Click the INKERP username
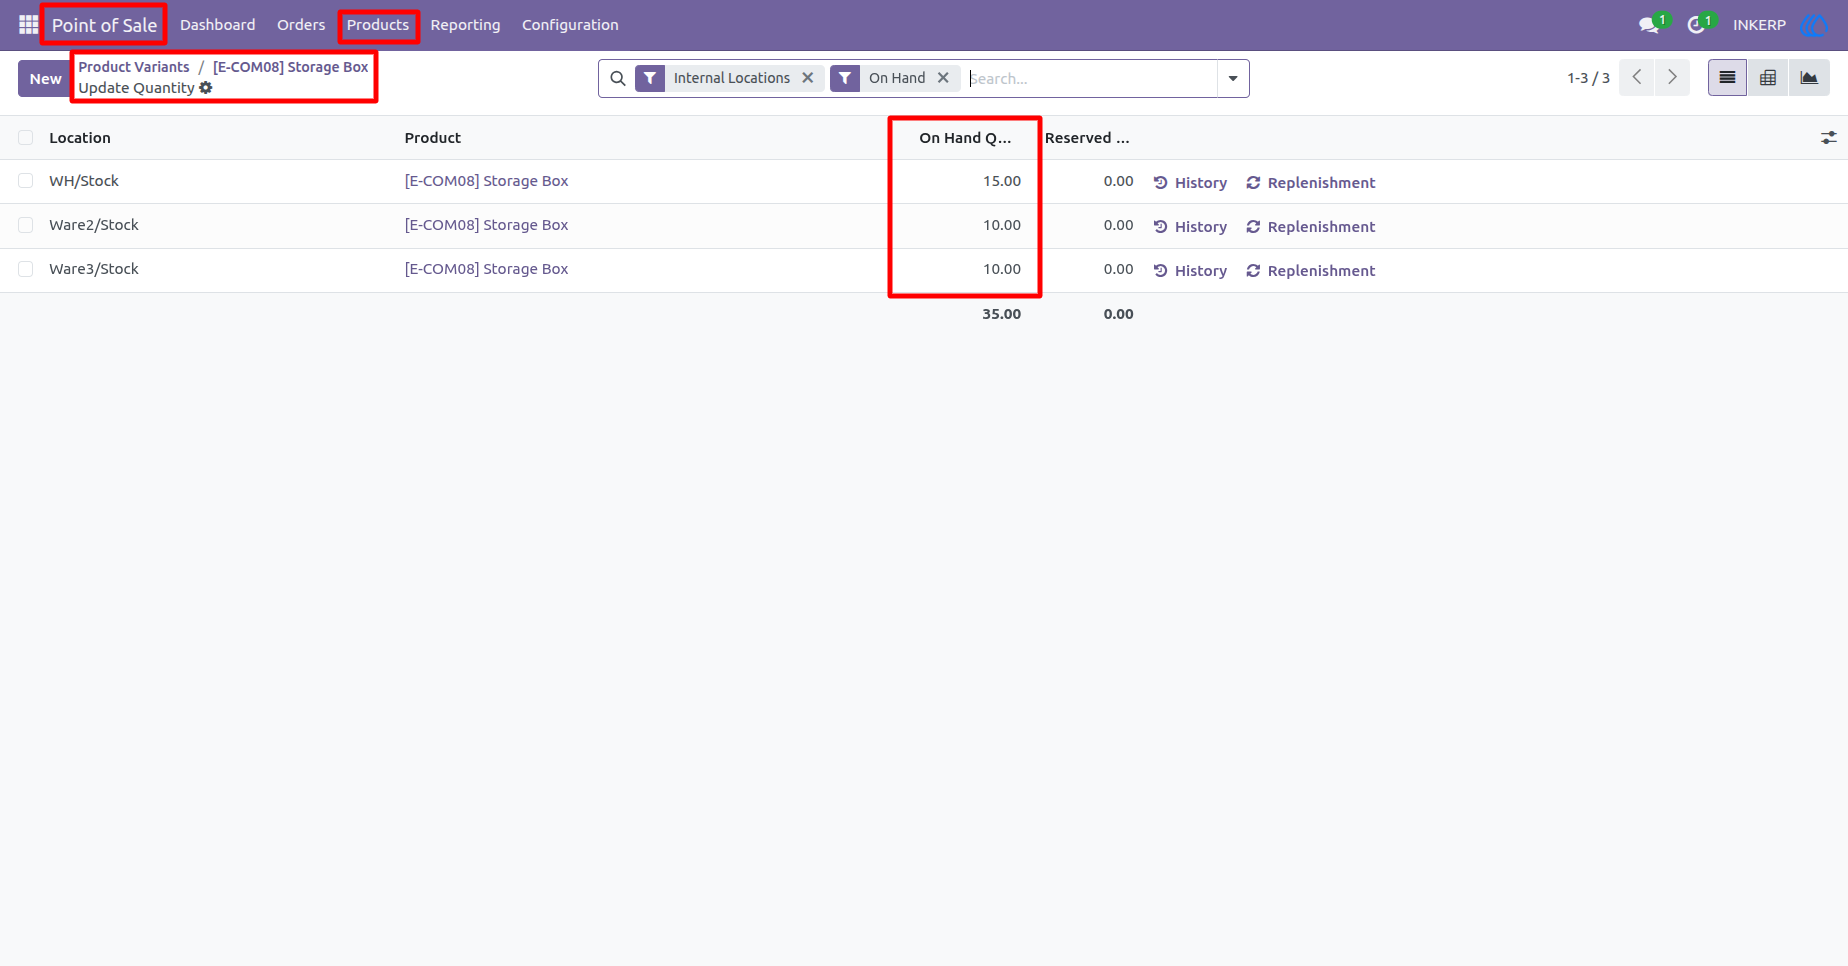Image resolution: width=1848 pixels, height=966 pixels. click(x=1759, y=25)
